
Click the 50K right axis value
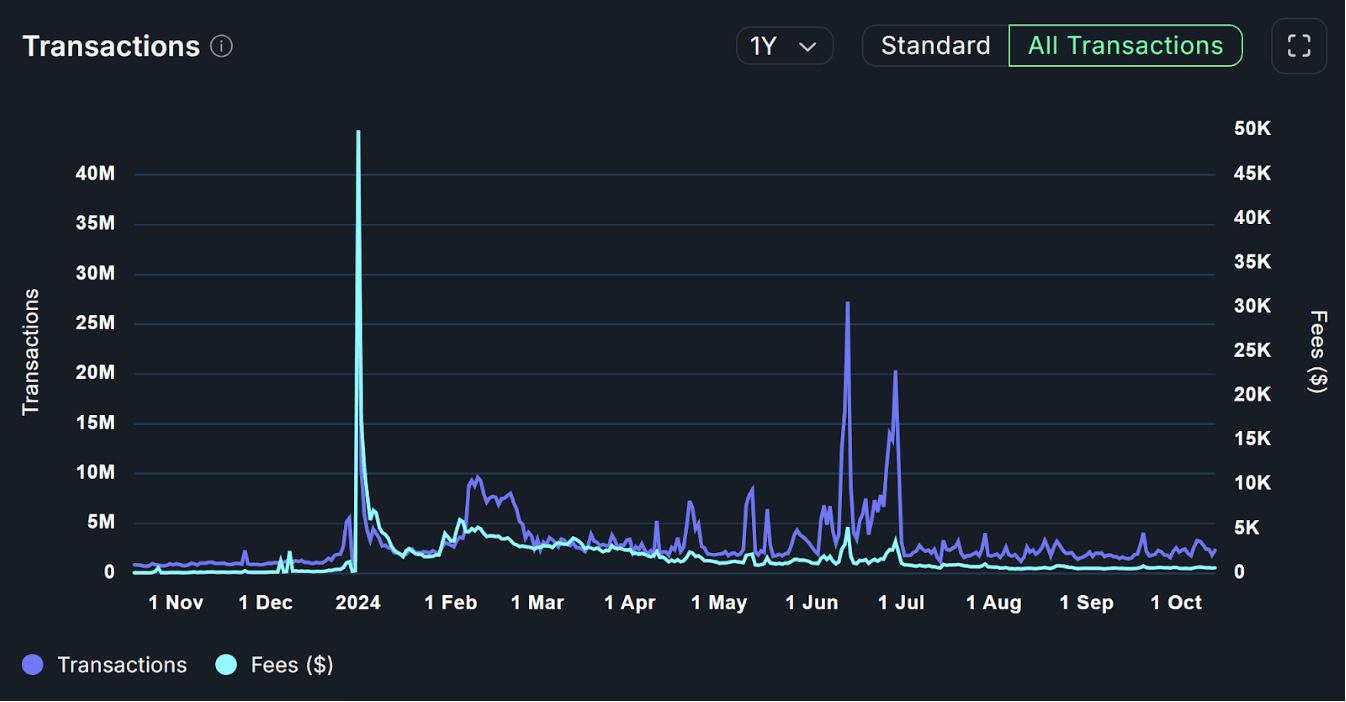tap(1252, 129)
